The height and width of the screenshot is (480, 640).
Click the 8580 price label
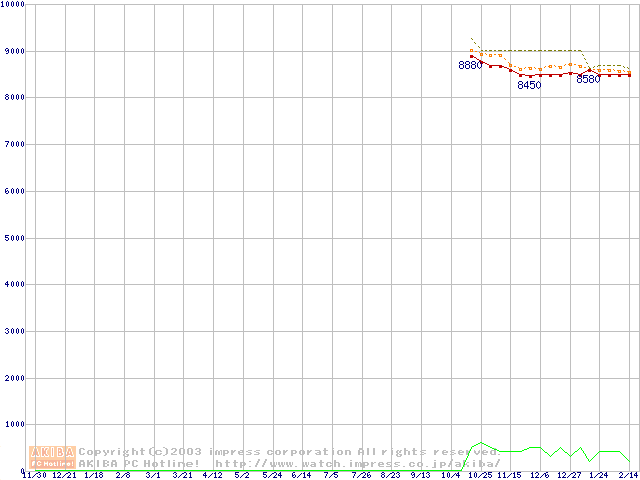tap(588, 80)
